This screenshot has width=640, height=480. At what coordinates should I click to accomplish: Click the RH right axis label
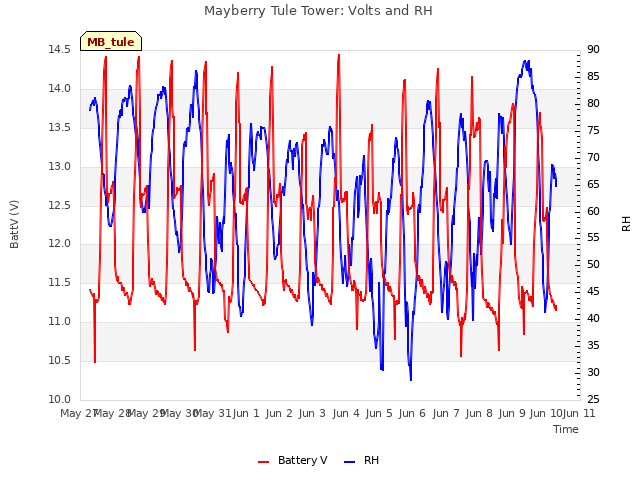[626, 224]
